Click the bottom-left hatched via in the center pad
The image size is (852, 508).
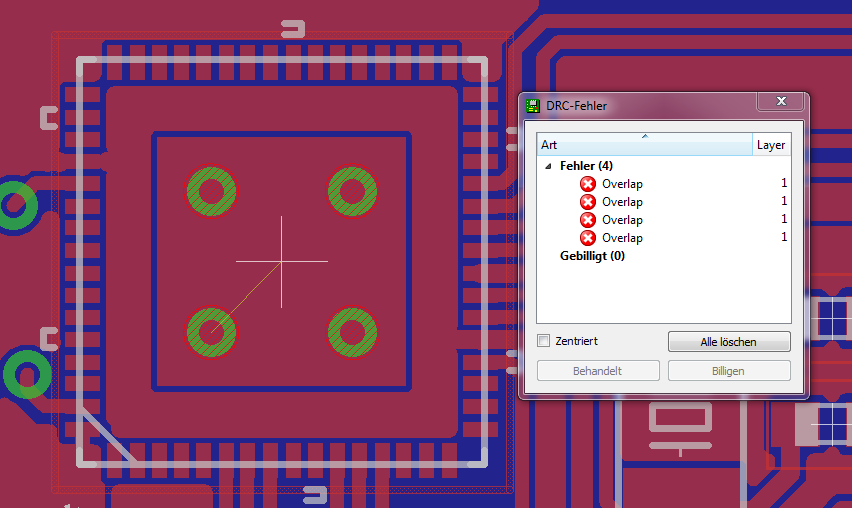click(211, 332)
